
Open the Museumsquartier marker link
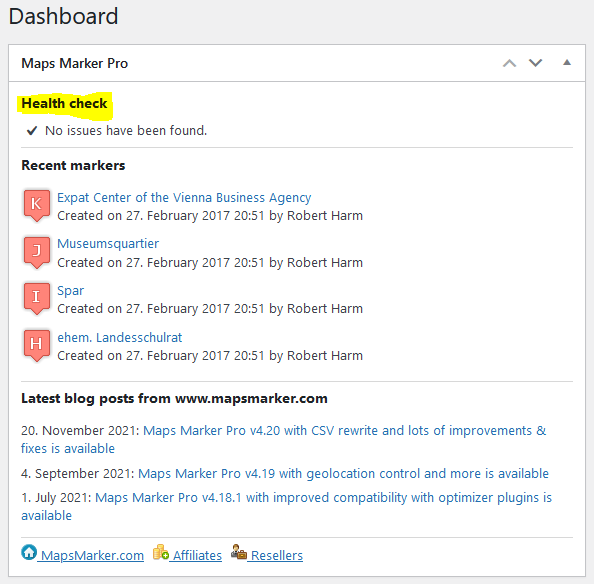(108, 244)
